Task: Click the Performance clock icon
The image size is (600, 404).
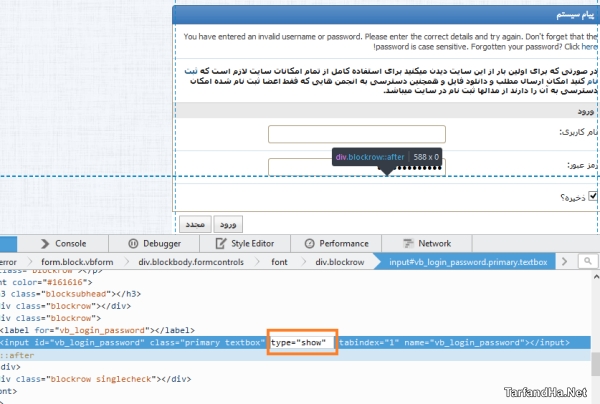Action: click(x=309, y=244)
